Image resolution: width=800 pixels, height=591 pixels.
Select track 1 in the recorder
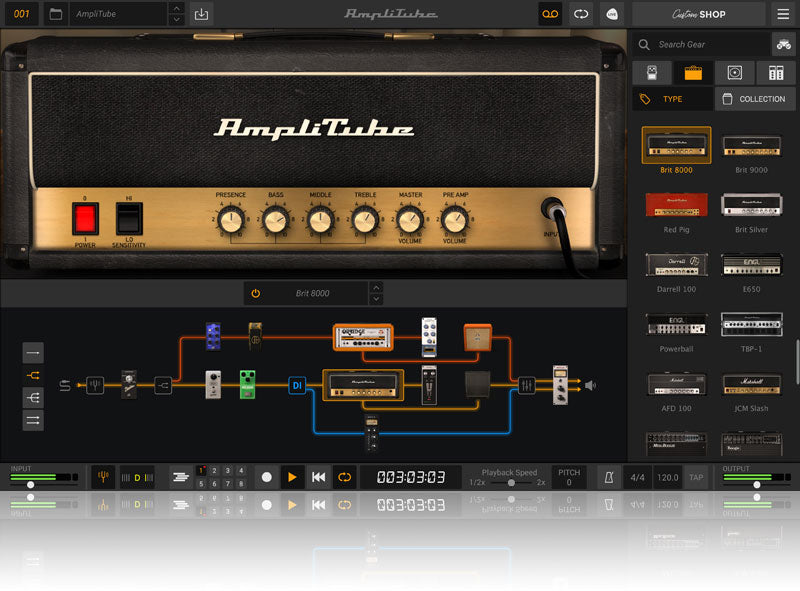[x=201, y=471]
